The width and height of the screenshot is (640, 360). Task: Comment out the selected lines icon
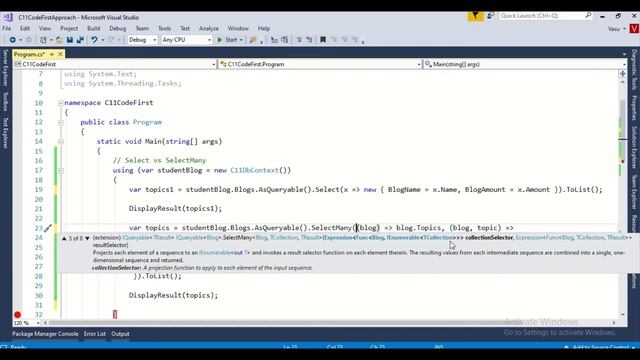pyautogui.click(x=299, y=40)
